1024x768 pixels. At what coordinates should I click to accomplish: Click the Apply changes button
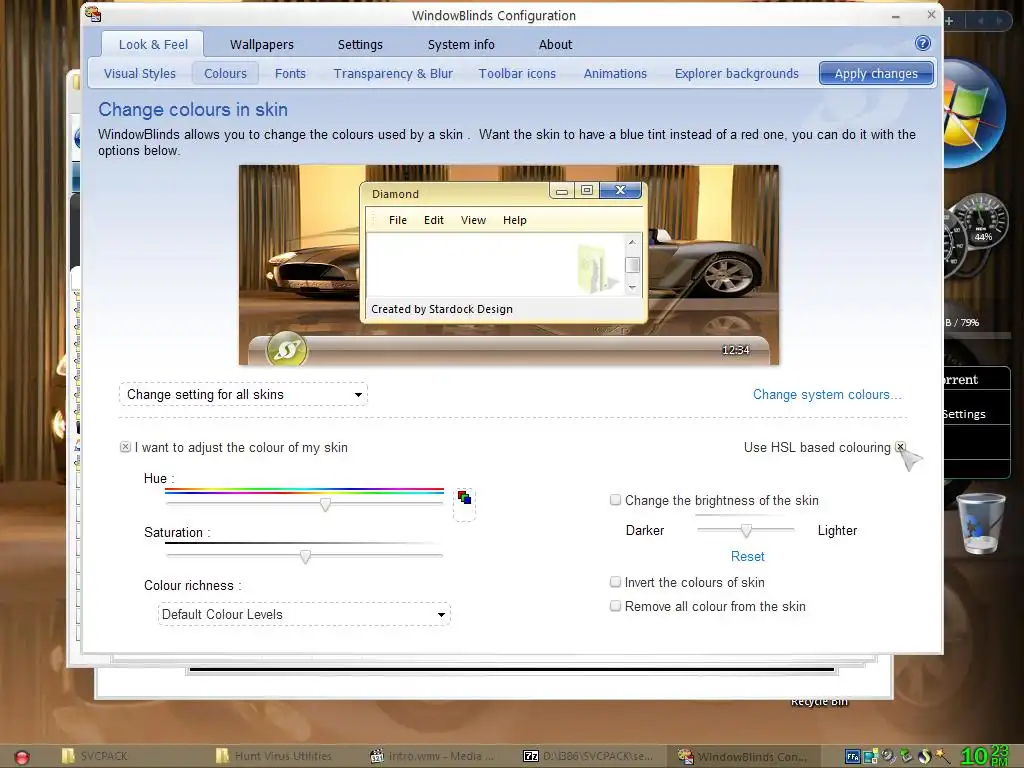coord(876,73)
